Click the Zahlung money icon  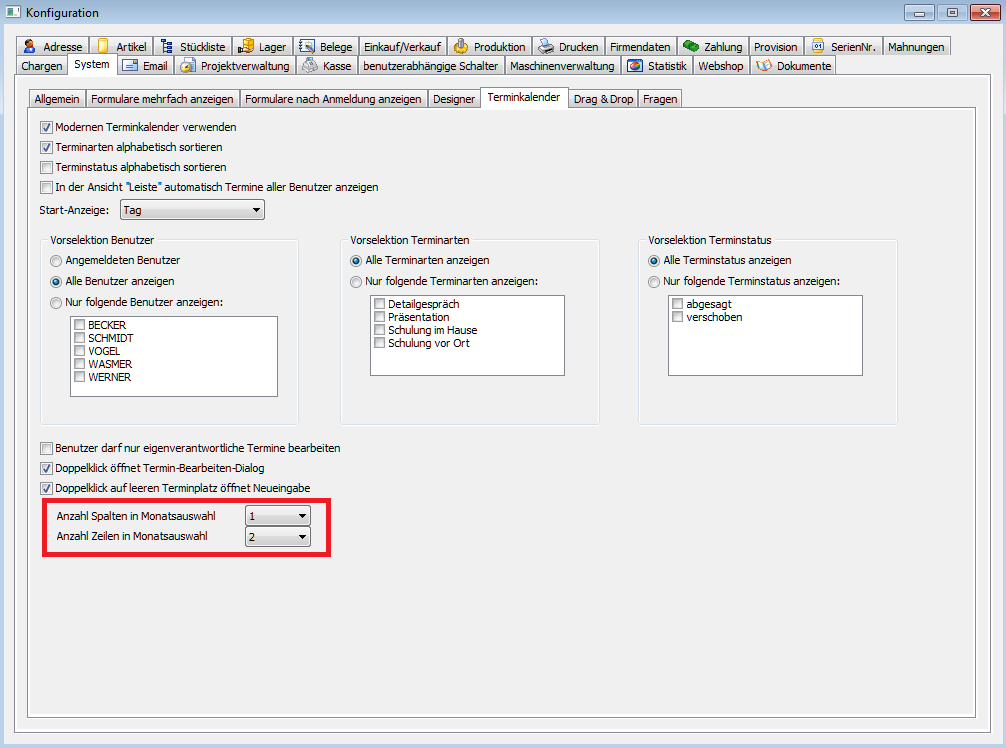690,46
